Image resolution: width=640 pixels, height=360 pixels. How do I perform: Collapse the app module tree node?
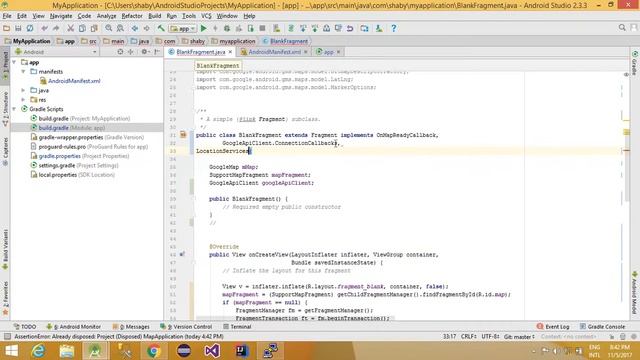(14, 62)
